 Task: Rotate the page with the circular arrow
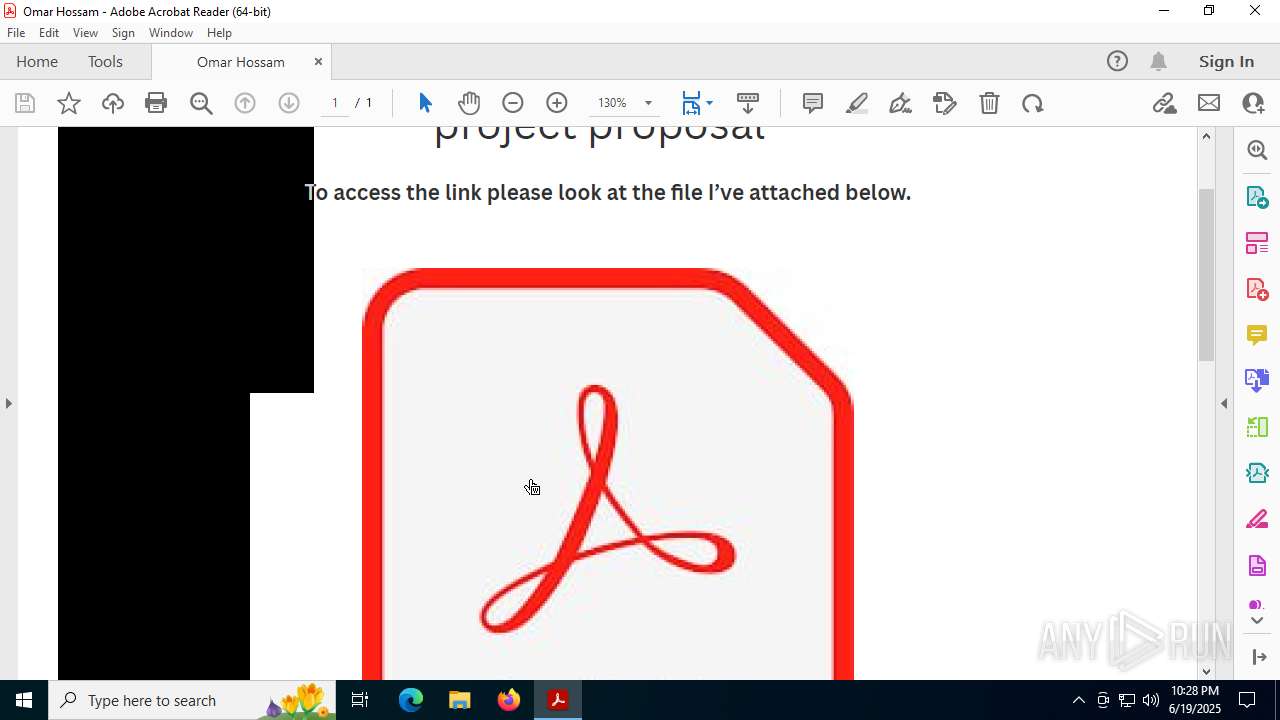click(1033, 103)
